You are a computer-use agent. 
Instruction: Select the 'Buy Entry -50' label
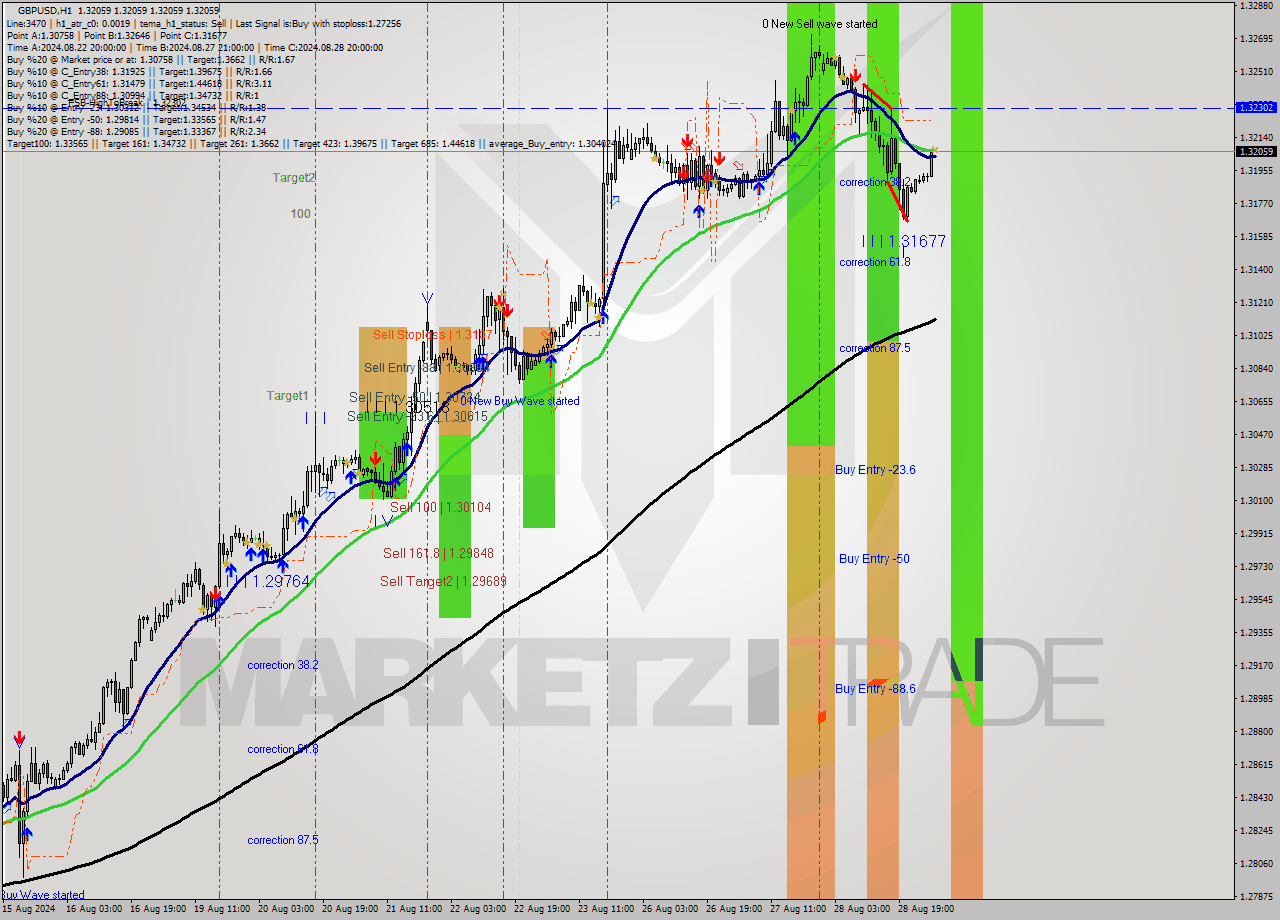click(874, 559)
